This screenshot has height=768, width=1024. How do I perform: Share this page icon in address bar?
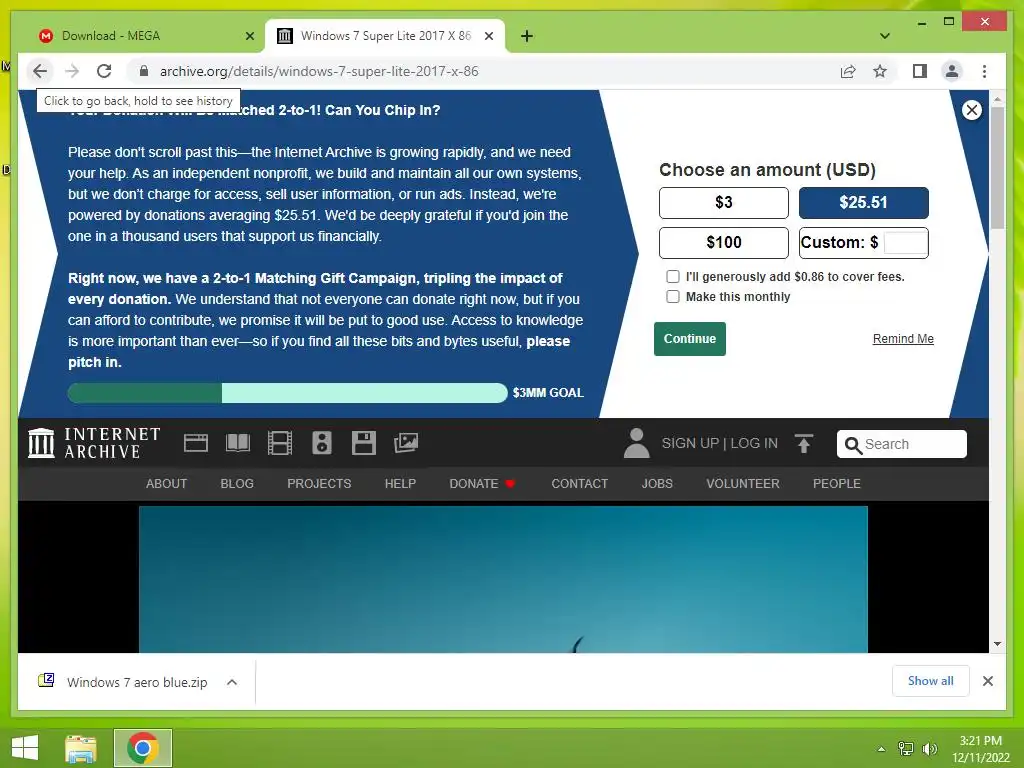(x=848, y=71)
